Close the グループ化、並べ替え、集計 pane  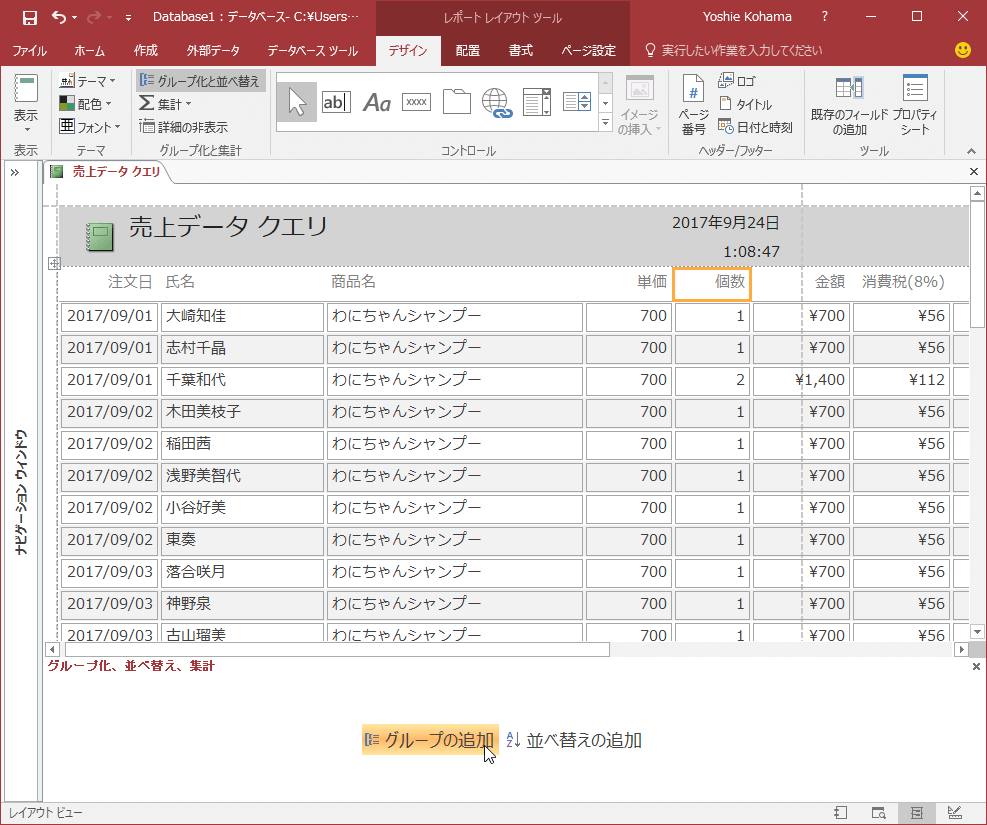pyautogui.click(x=976, y=666)
